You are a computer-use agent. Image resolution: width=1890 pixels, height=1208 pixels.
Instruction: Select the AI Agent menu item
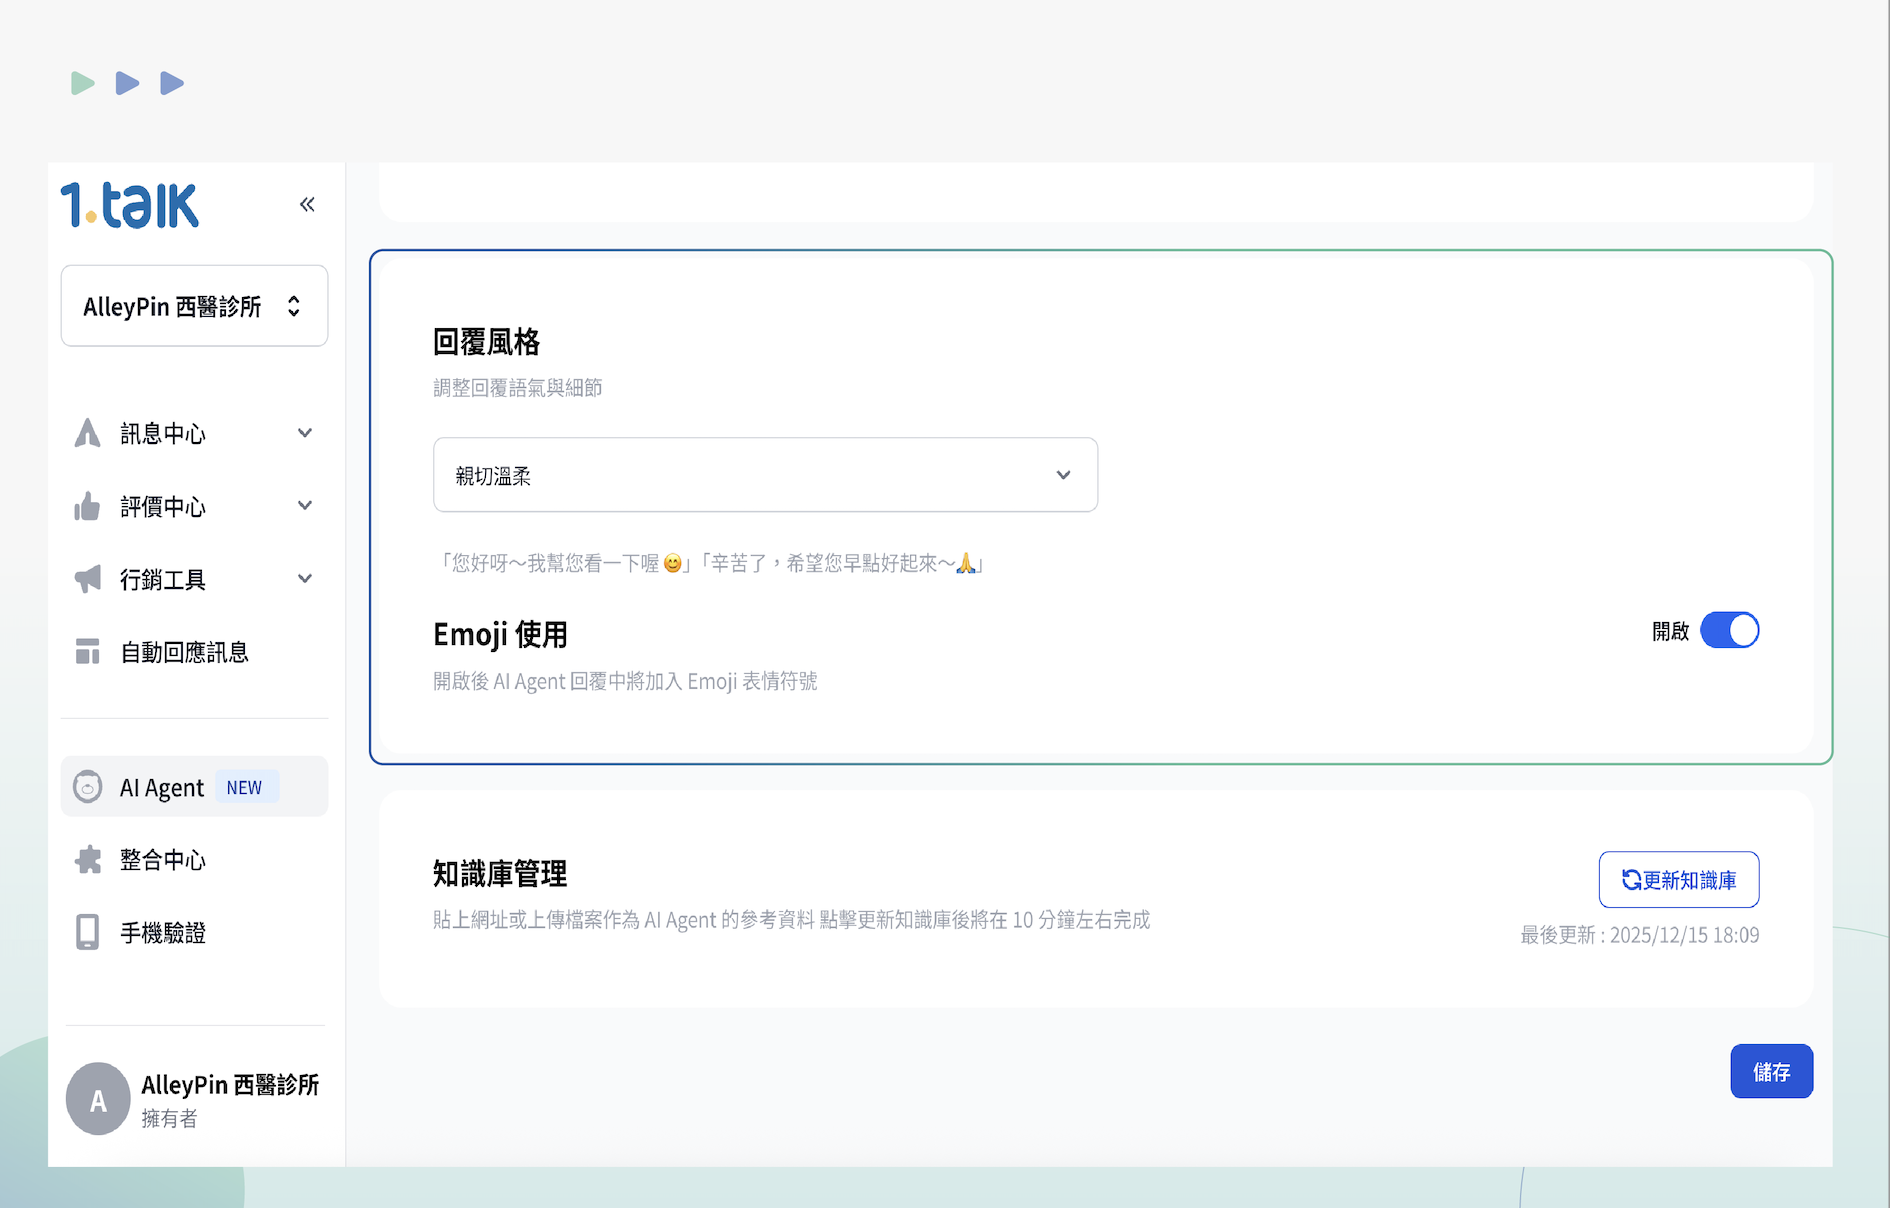point(162,788)
